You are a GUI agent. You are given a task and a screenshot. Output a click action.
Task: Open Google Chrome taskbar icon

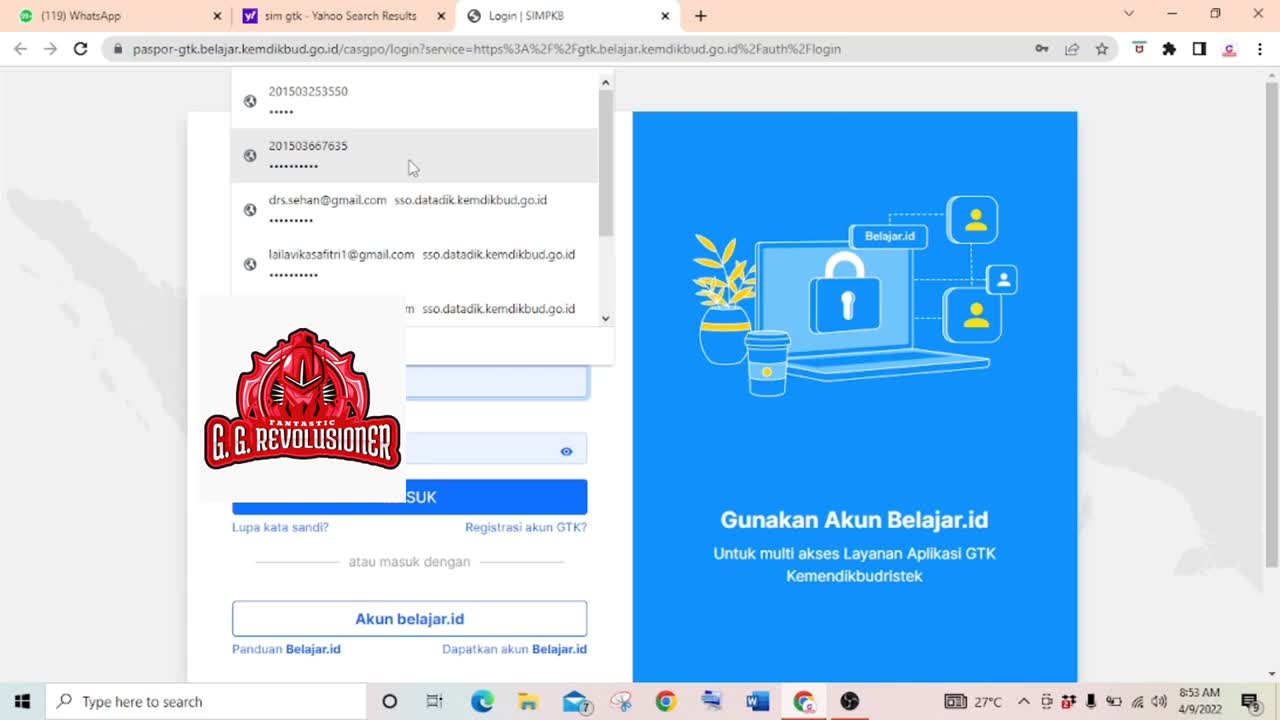click(x=666, y=701)
